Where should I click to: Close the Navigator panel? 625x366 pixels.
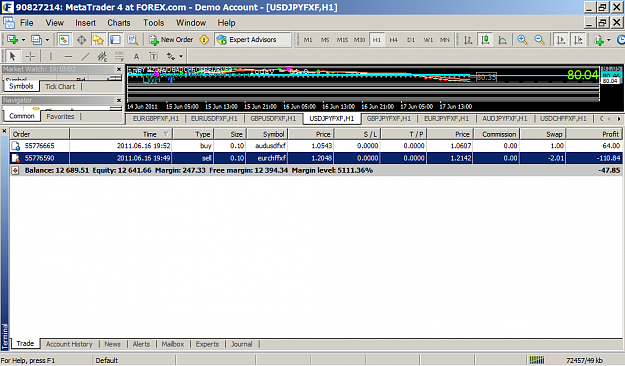click(x=118, y=100)
